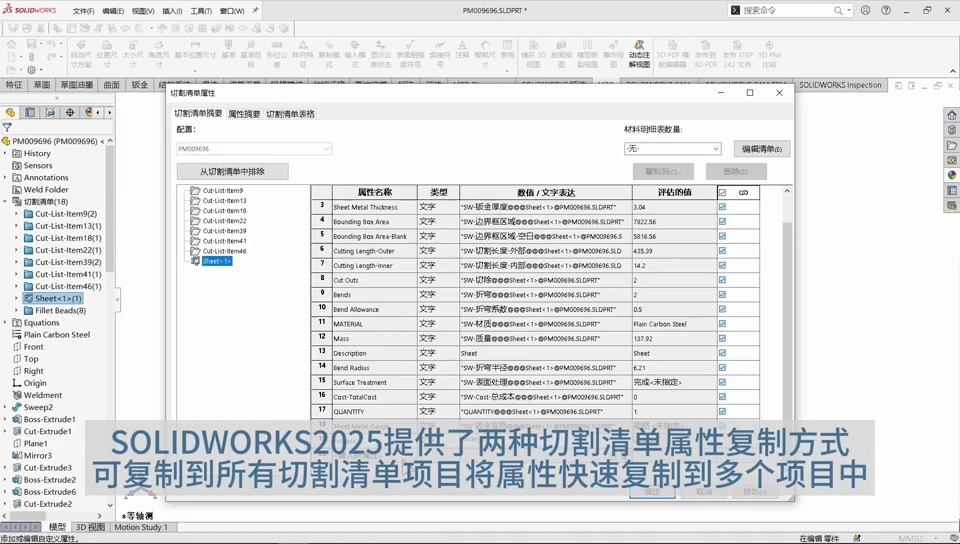Select Sheet<1> in dialog list

coord(217,261)
